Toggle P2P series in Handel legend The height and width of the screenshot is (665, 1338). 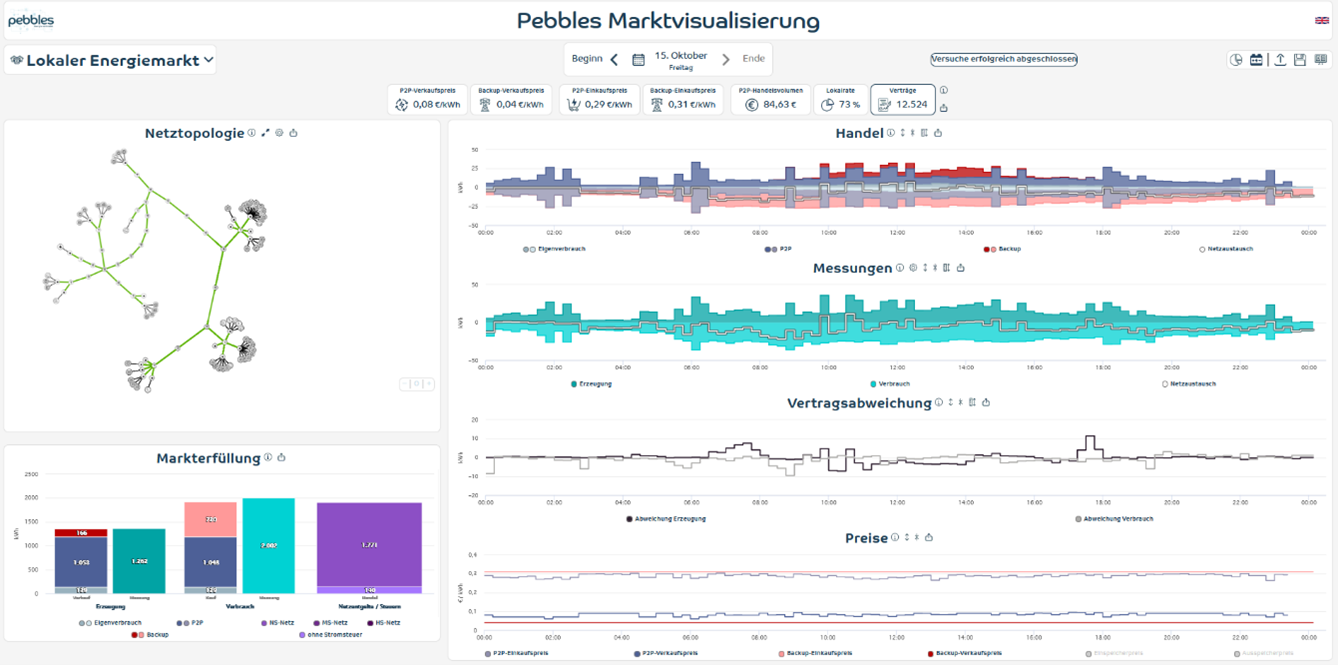tap(778, 249)
